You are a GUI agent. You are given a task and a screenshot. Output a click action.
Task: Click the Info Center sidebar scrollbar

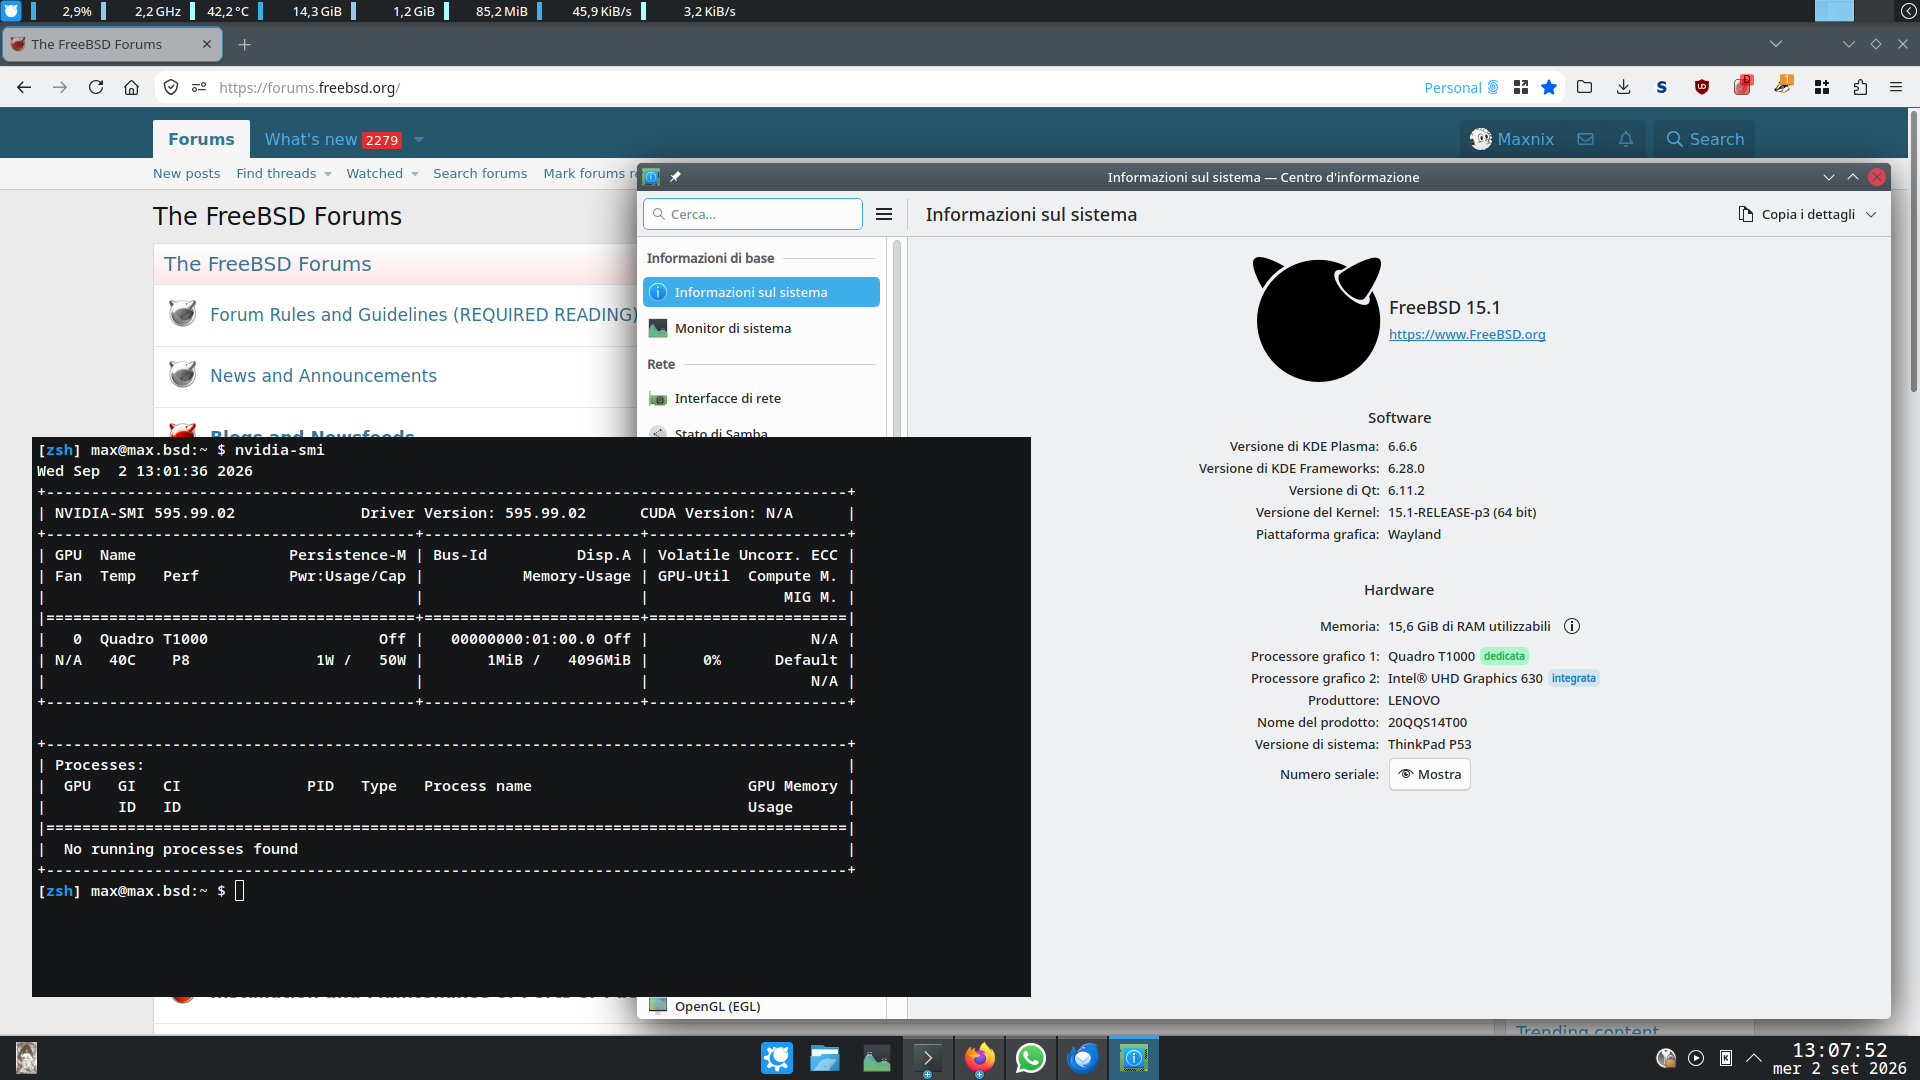coord(897,338)
